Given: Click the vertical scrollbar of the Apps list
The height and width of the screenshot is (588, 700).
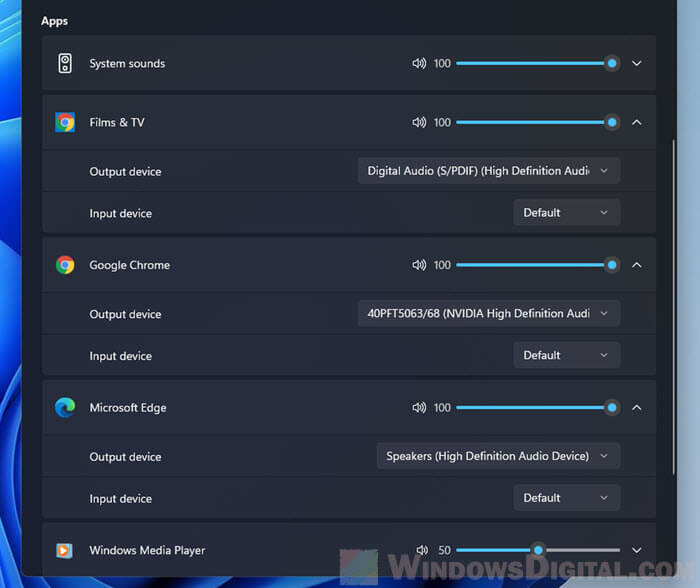Looking at the screenshot, I should pyautogui.click(x=673, y=307).
